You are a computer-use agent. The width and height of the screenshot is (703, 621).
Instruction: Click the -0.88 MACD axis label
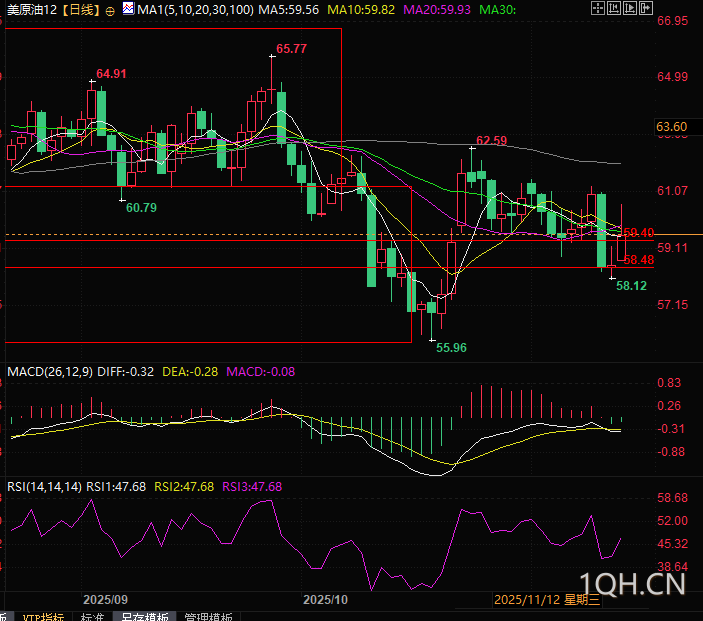click(x=671, y=452)
